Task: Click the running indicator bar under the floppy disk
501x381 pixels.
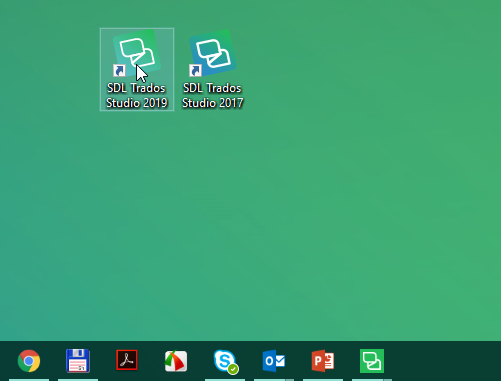Action: 78,380
